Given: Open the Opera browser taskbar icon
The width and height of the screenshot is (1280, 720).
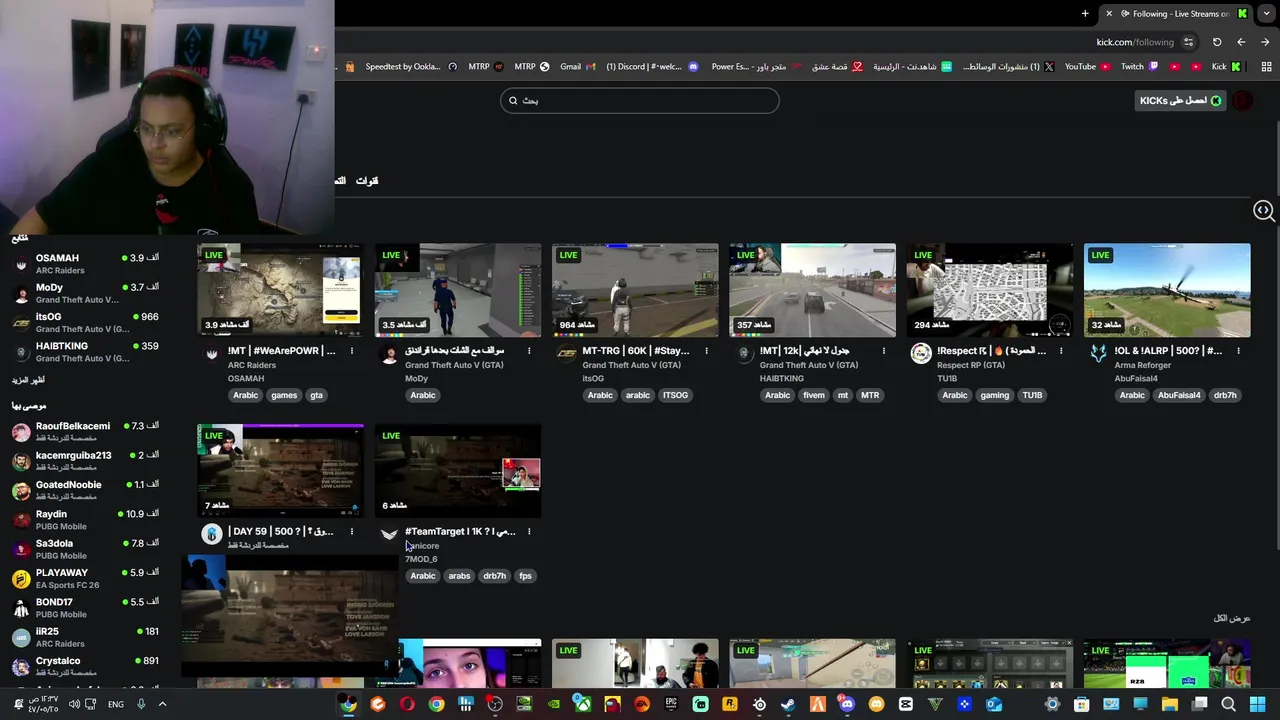Looking at the screenshot, I should tap(406, 704).
